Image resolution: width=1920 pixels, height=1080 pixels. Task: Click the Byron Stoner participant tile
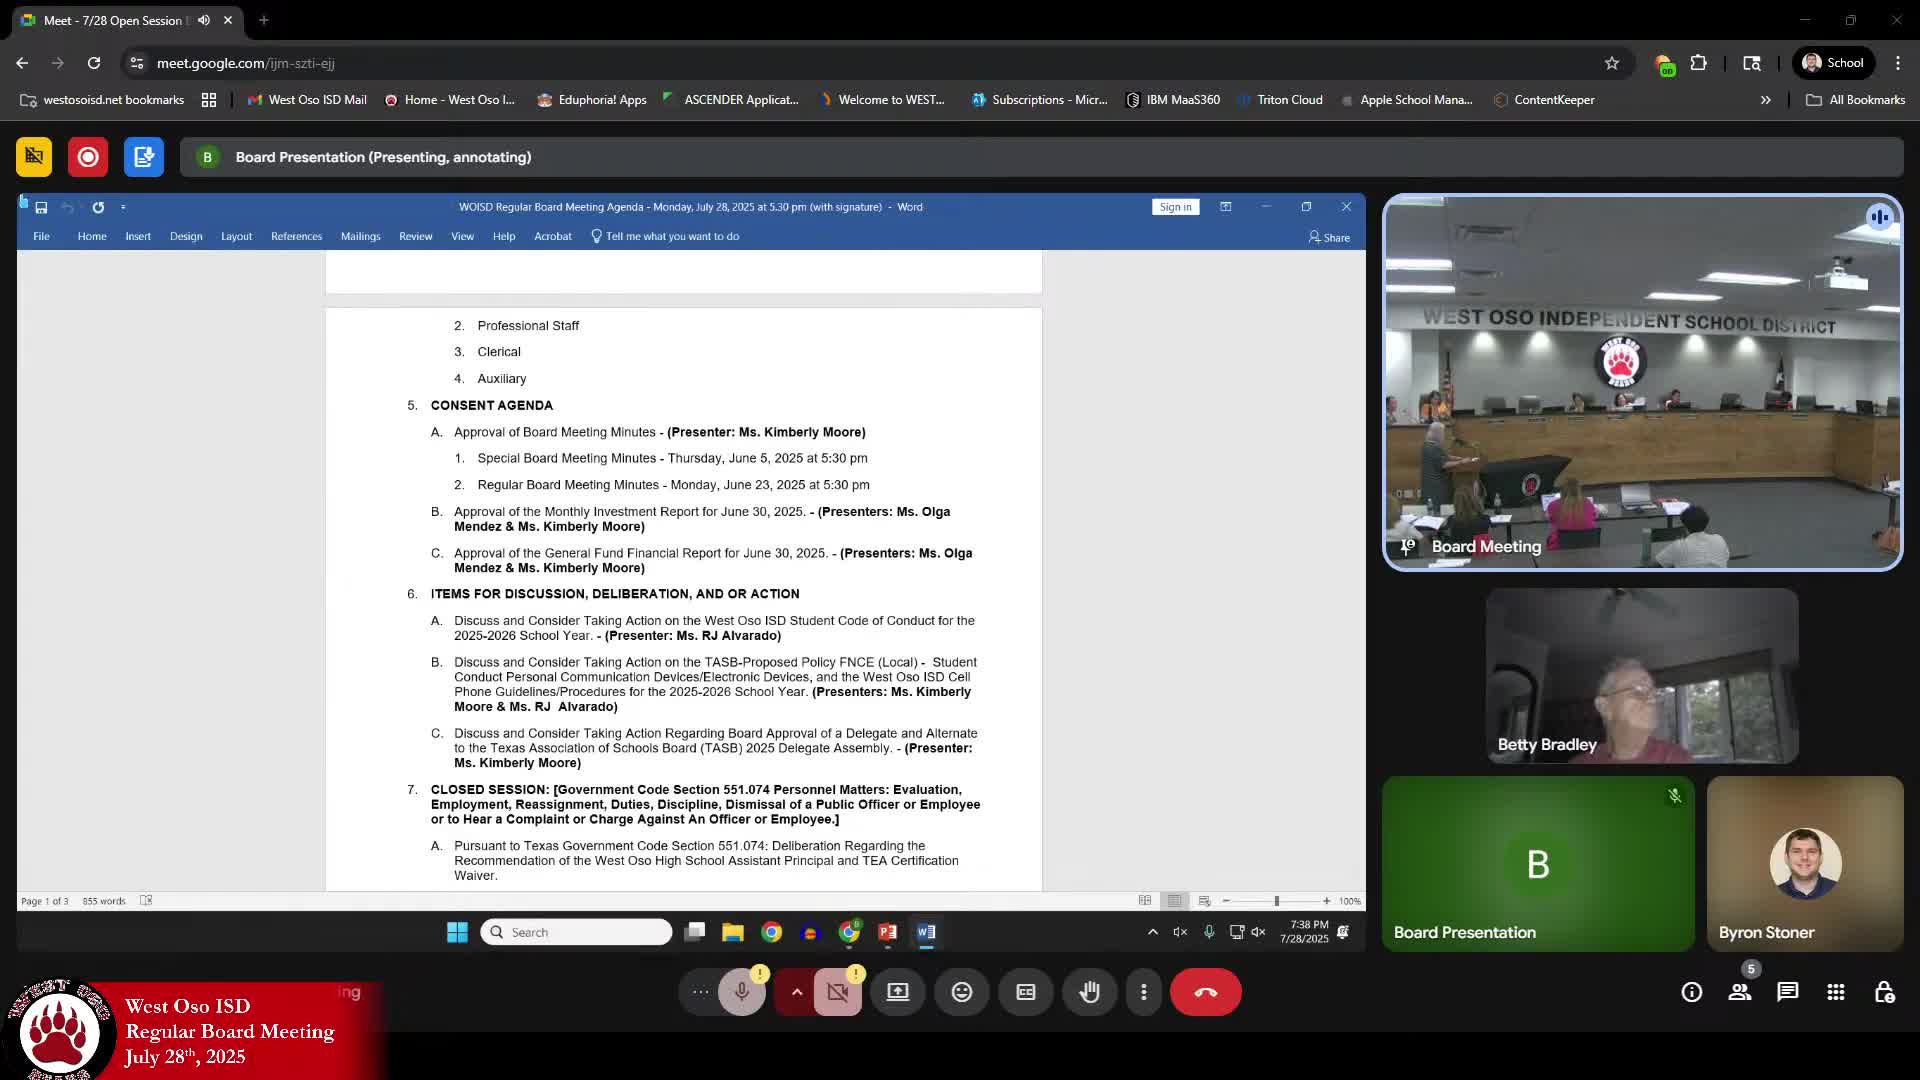point(1805,864)
